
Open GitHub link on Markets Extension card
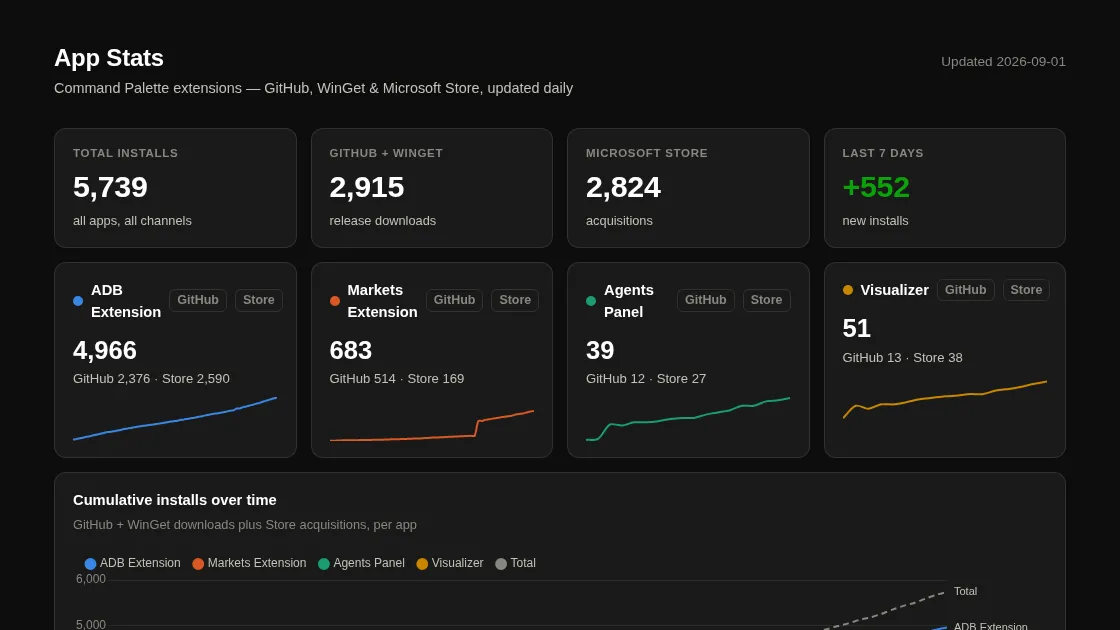pyautogui.click(x=454, y=300)
